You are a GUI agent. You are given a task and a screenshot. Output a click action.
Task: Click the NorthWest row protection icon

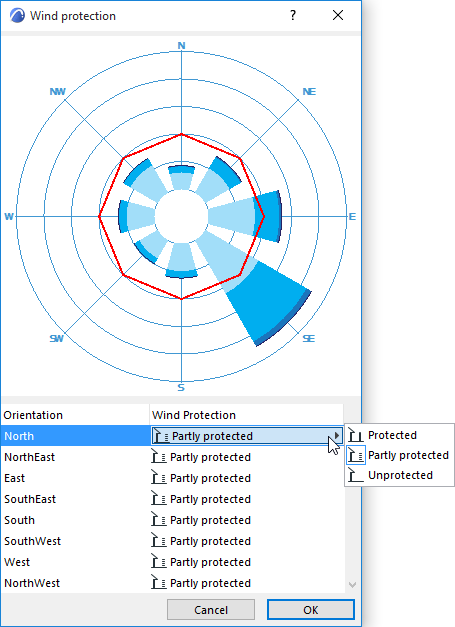point(159,583)
